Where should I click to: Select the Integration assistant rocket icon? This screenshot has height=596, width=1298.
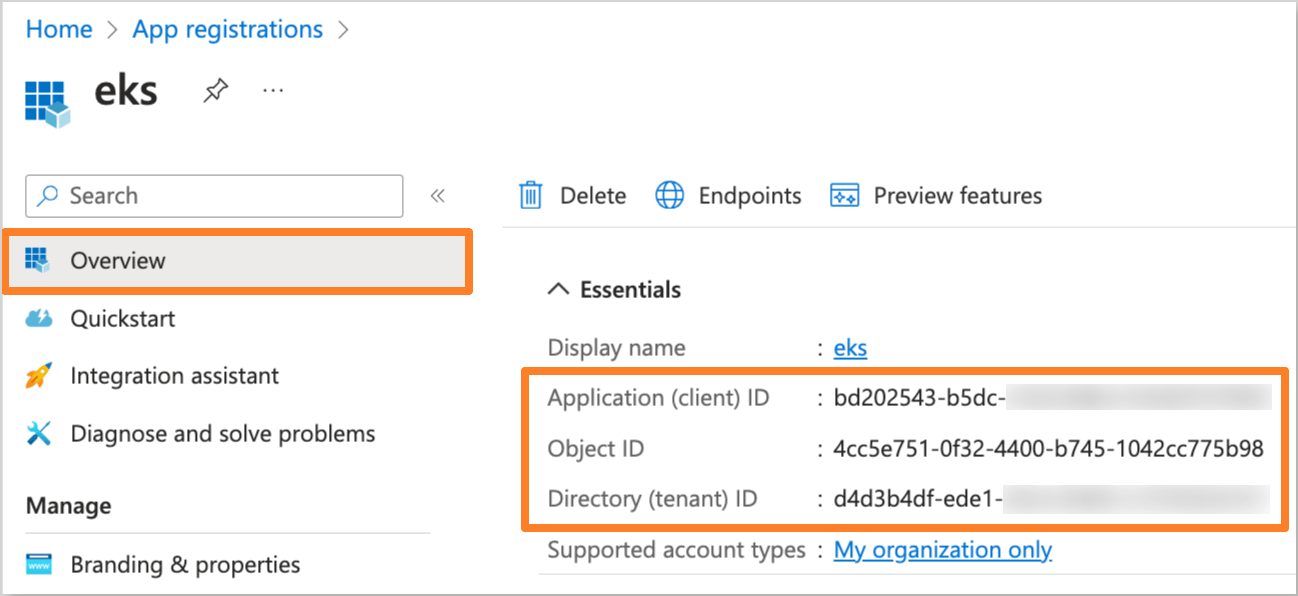pos(38,376)
